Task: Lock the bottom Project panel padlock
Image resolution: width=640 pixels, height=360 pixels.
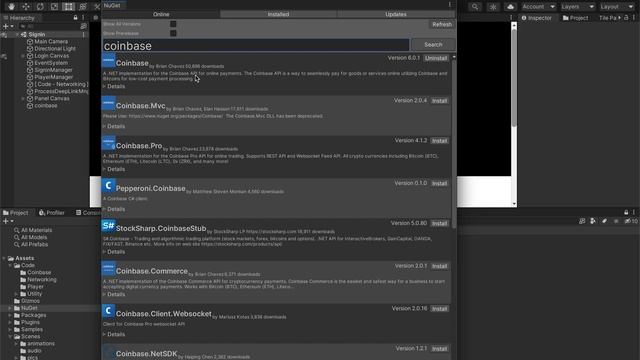Action: [x=626, y=212]
